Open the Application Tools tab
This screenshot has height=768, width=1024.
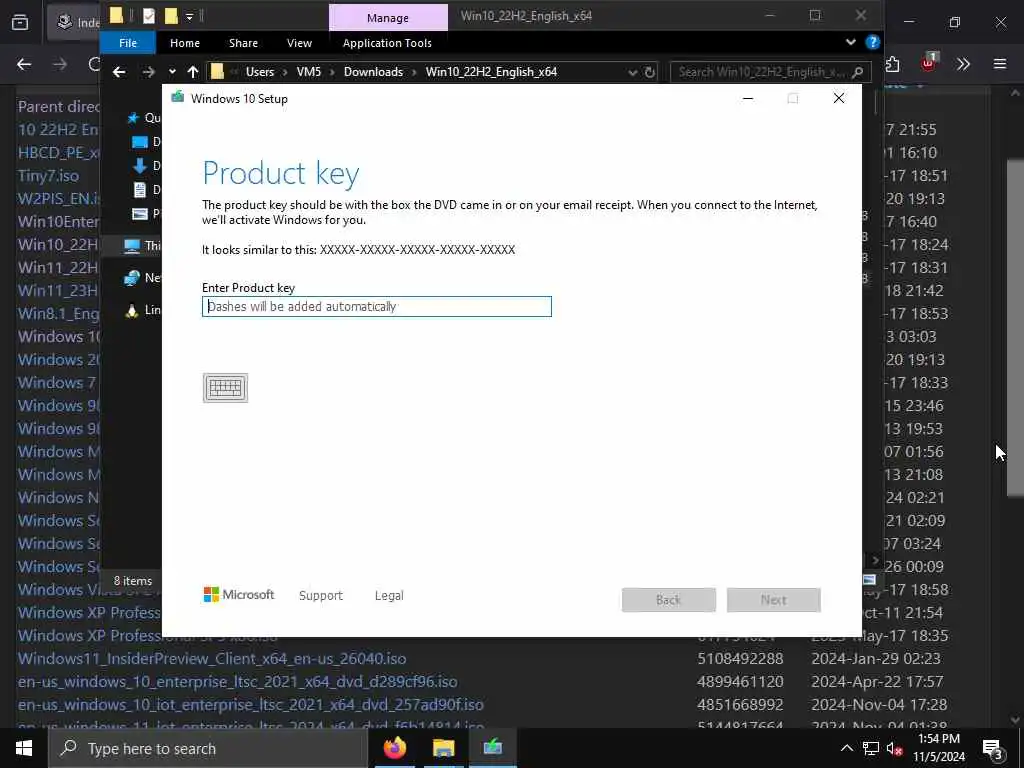(387, 43)
